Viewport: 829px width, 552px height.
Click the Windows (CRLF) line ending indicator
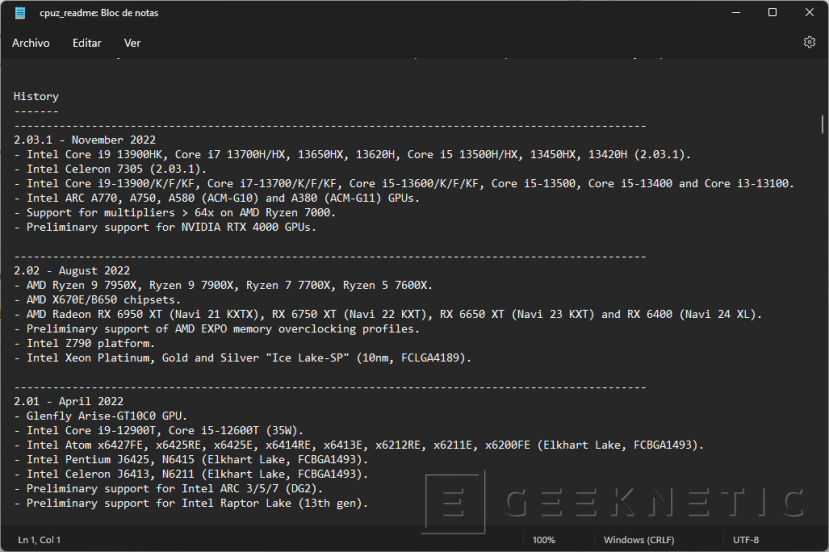(x=639, y=540)
